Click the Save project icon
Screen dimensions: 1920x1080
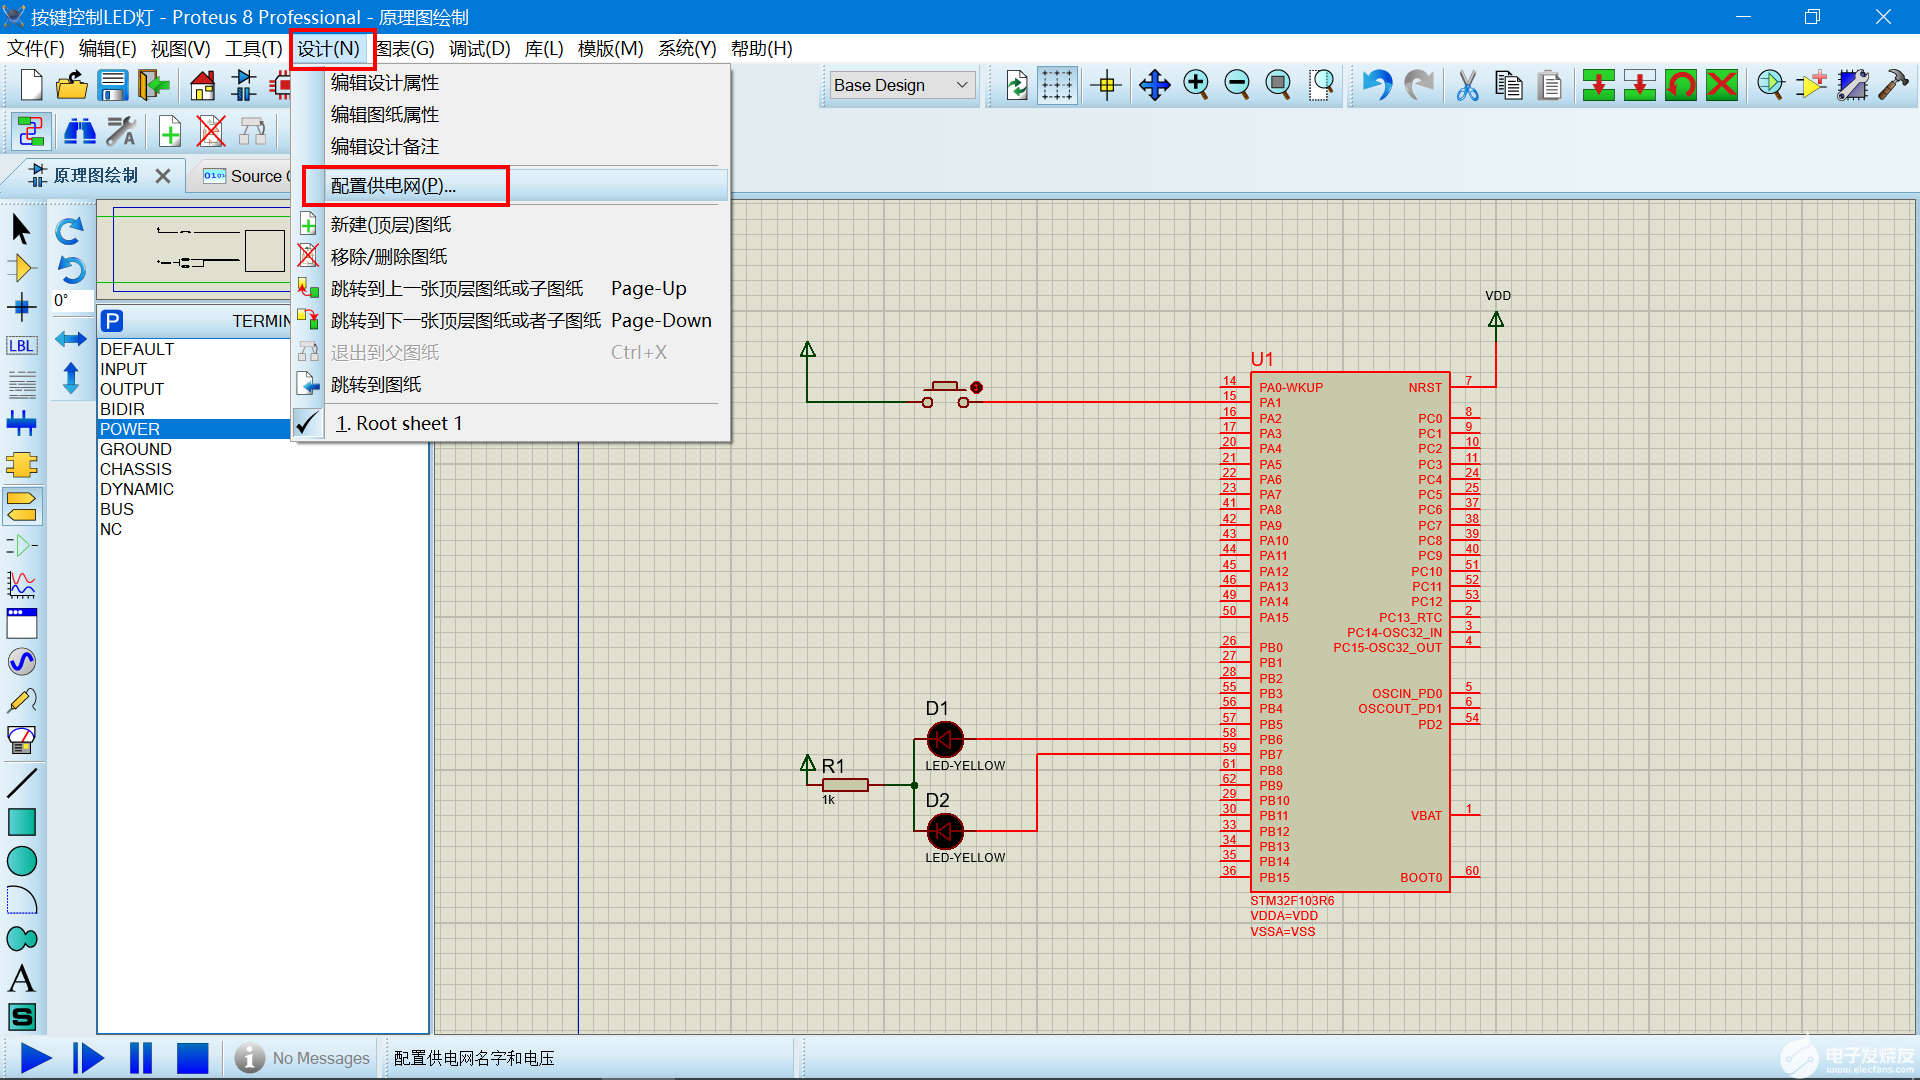pyautogui.click(x=113, y=86)
